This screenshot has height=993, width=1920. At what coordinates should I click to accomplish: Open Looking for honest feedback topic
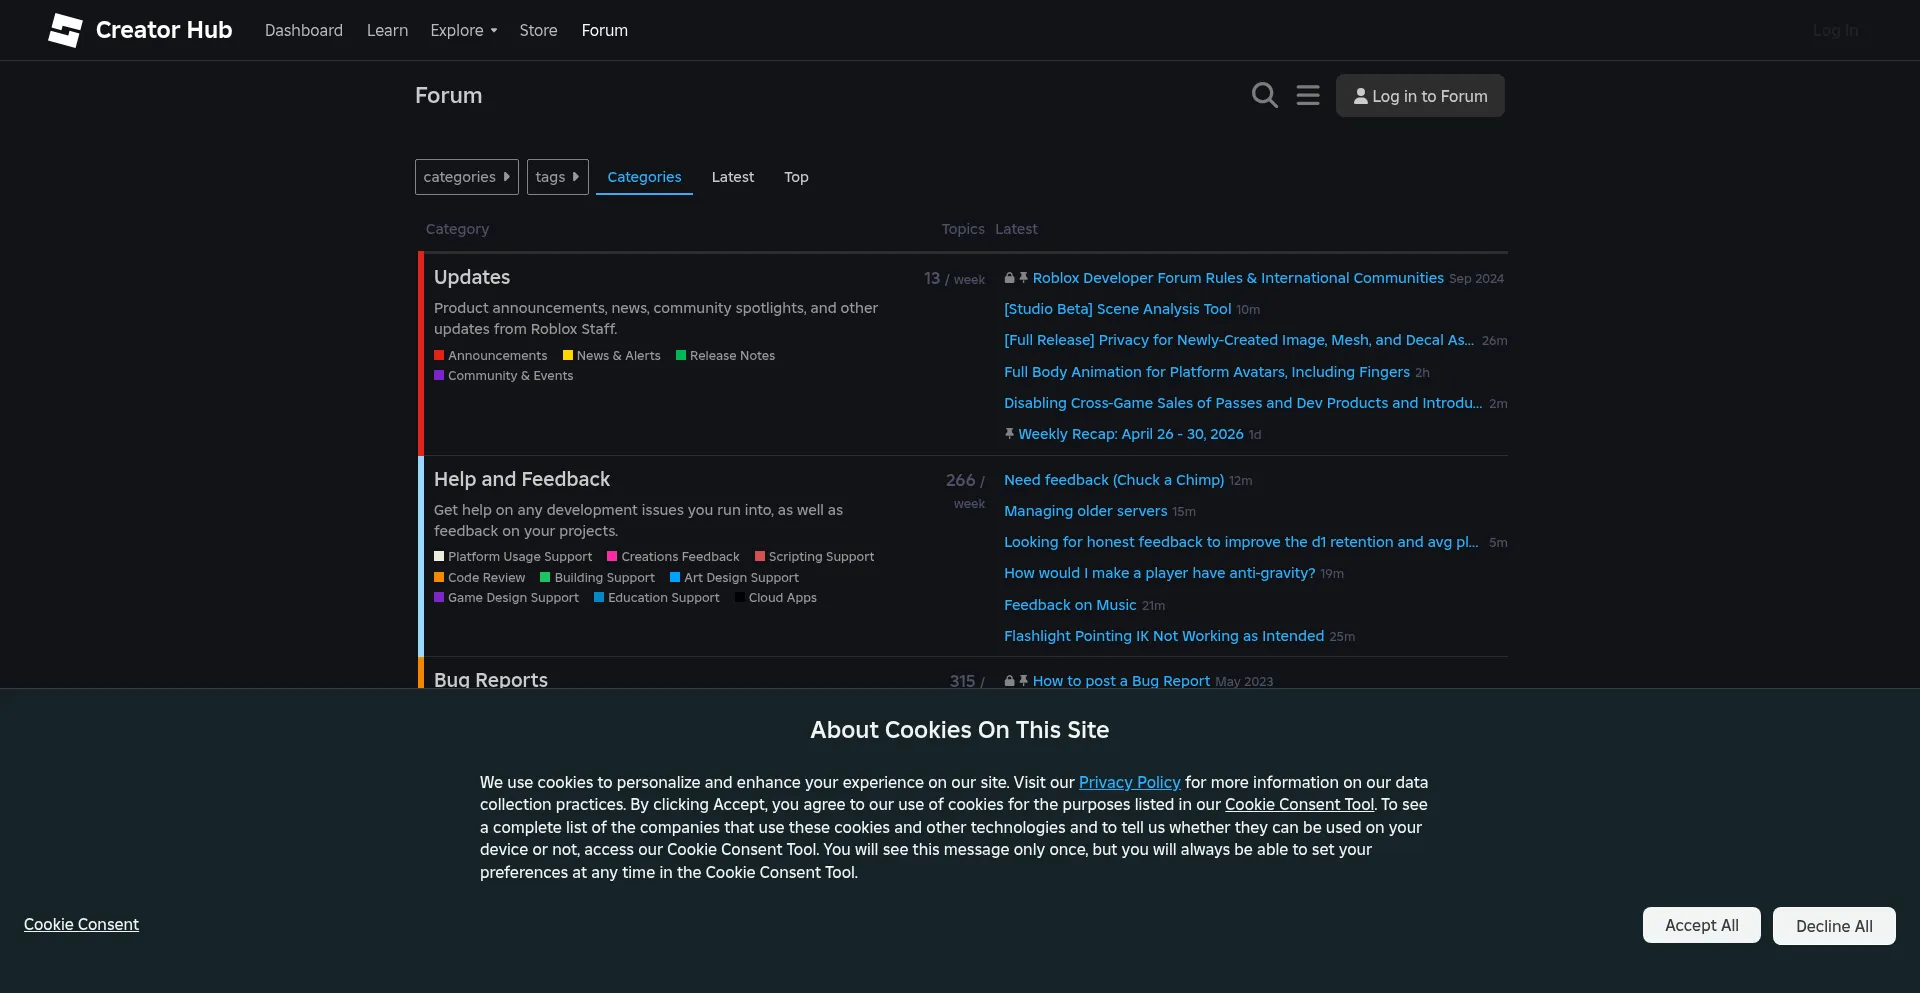[1241, 542]
